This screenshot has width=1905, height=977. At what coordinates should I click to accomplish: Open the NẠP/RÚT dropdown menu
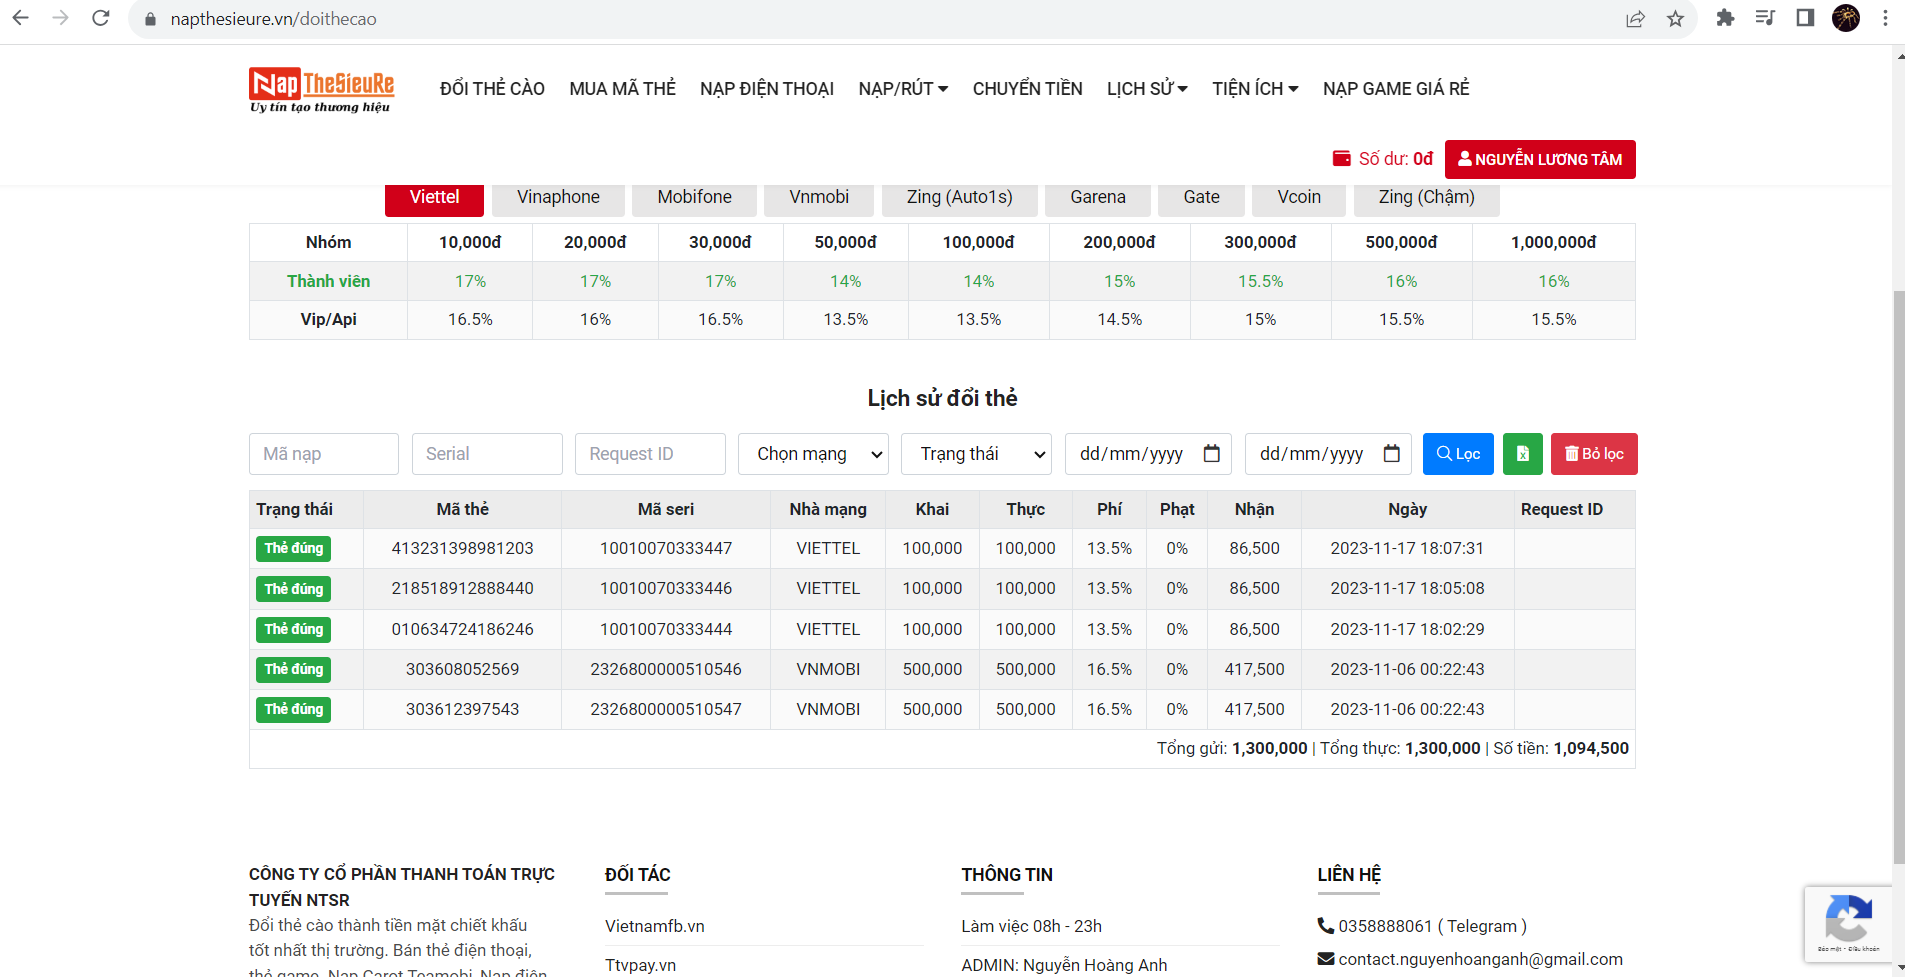[x=902, y=89]
